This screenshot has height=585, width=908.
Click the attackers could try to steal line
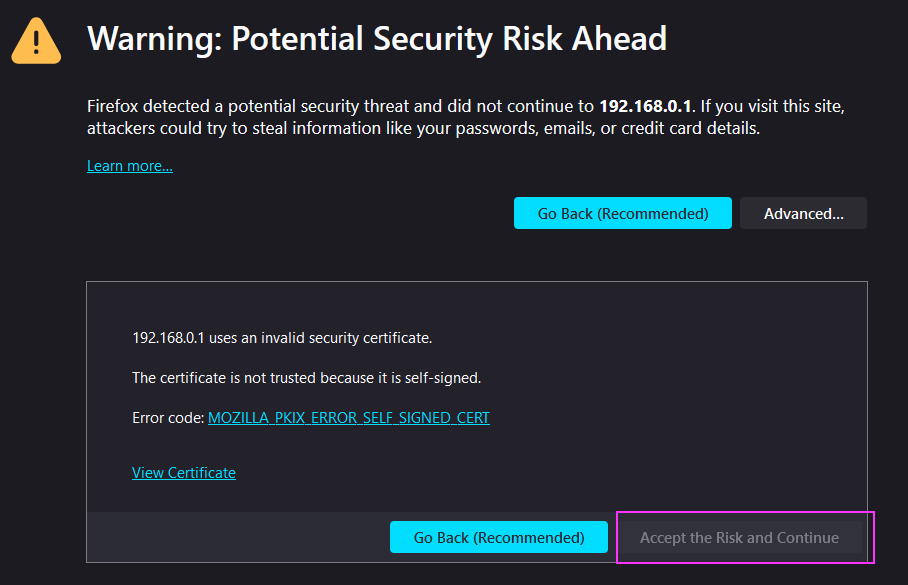pos(423,128)
